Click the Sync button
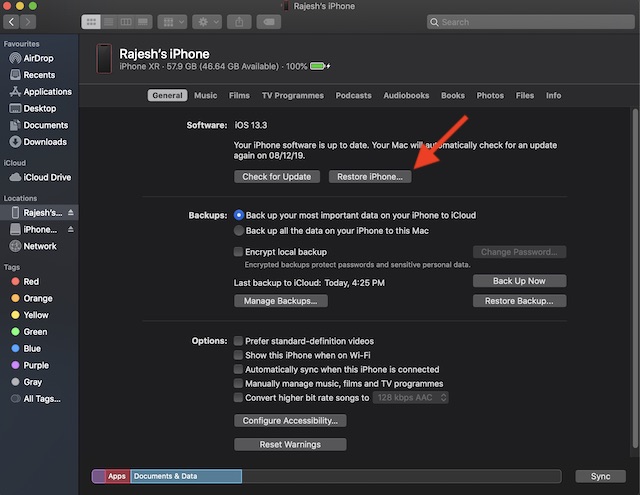 (600, 476)
